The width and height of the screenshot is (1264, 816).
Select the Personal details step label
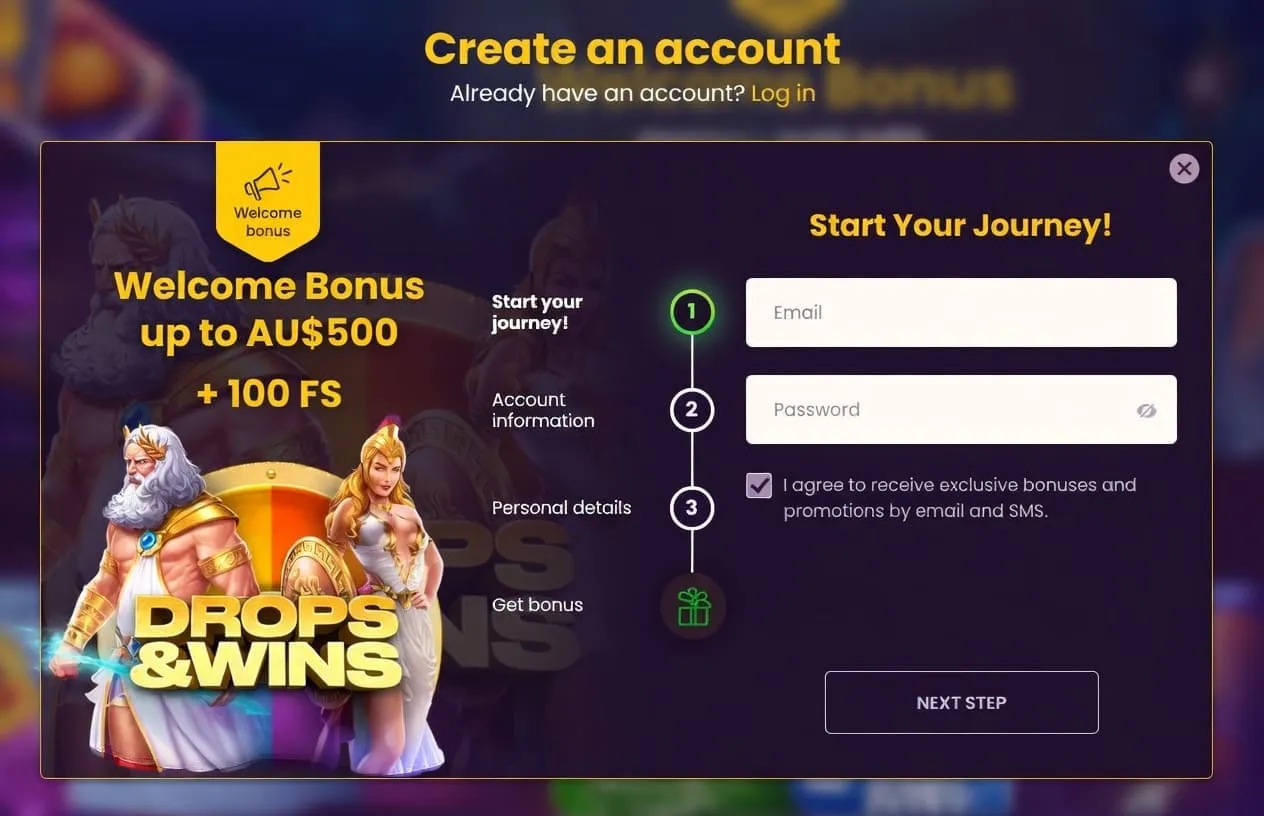pos(562,507)
